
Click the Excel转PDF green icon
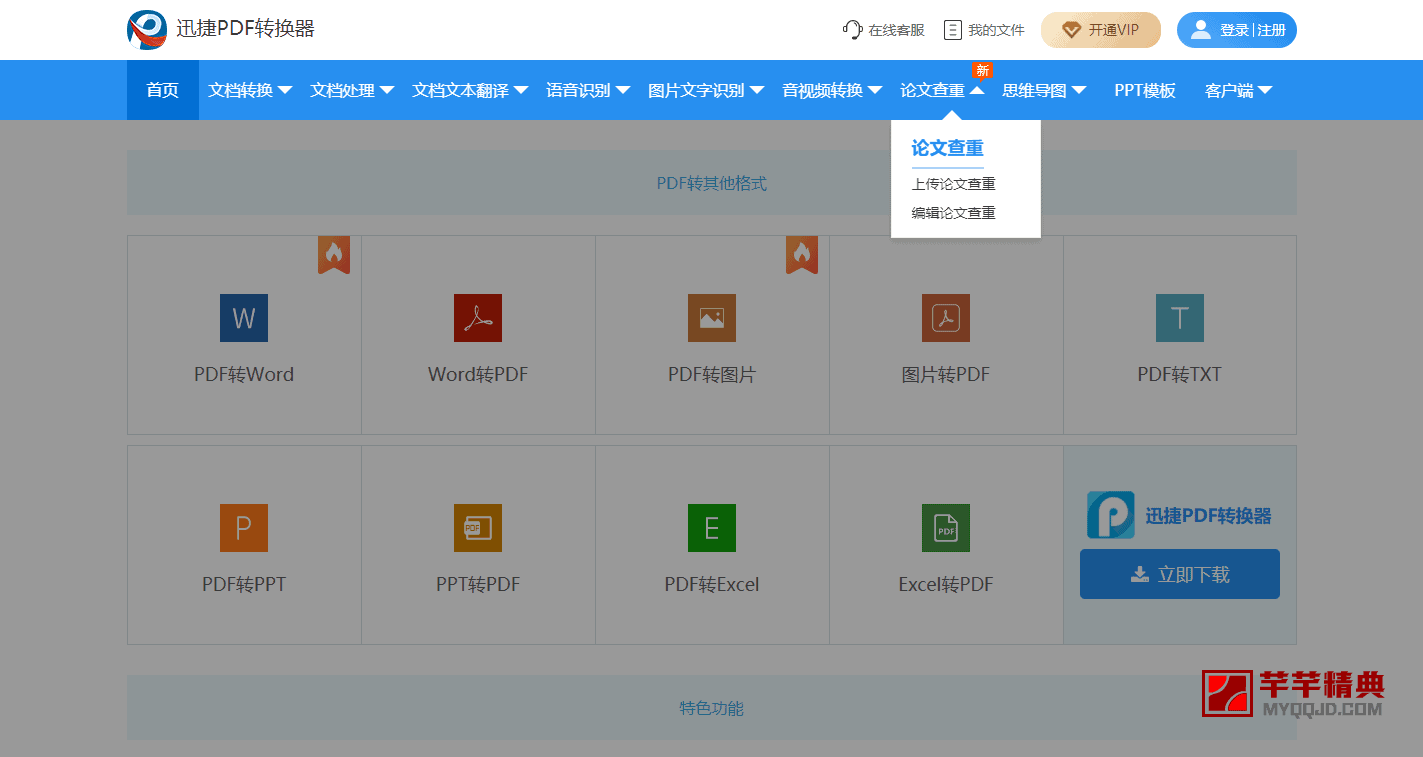[946, 528]
